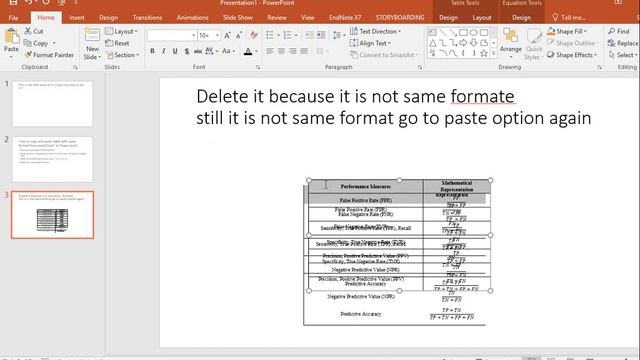The width and height of the screenshot is (640, 360).
Task: Select slide 1 thumbnail
Action: (x=52, y=104)
